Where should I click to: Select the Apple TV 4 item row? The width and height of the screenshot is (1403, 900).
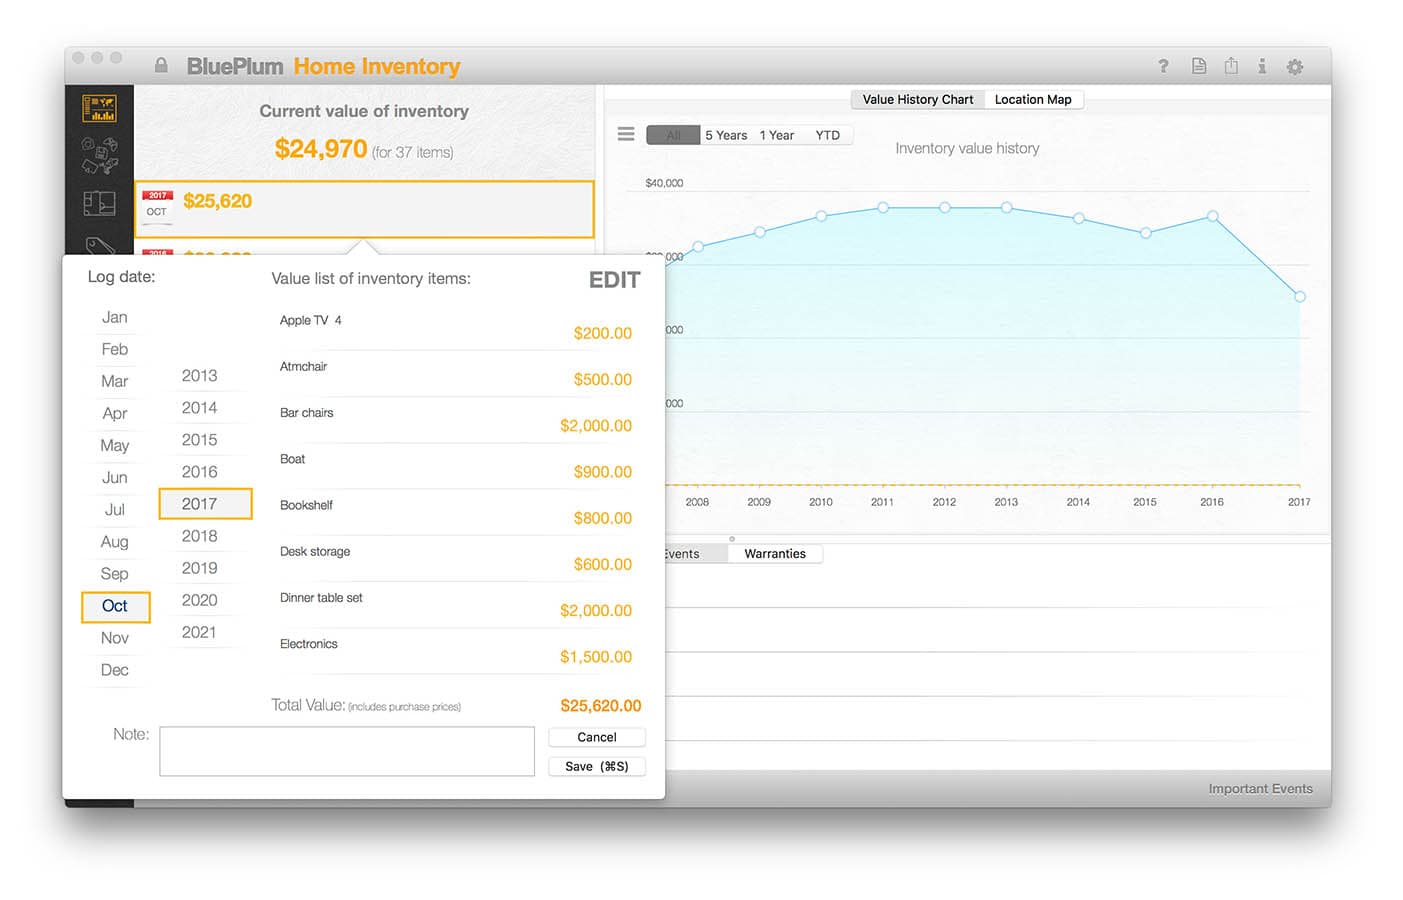(456, 327)
